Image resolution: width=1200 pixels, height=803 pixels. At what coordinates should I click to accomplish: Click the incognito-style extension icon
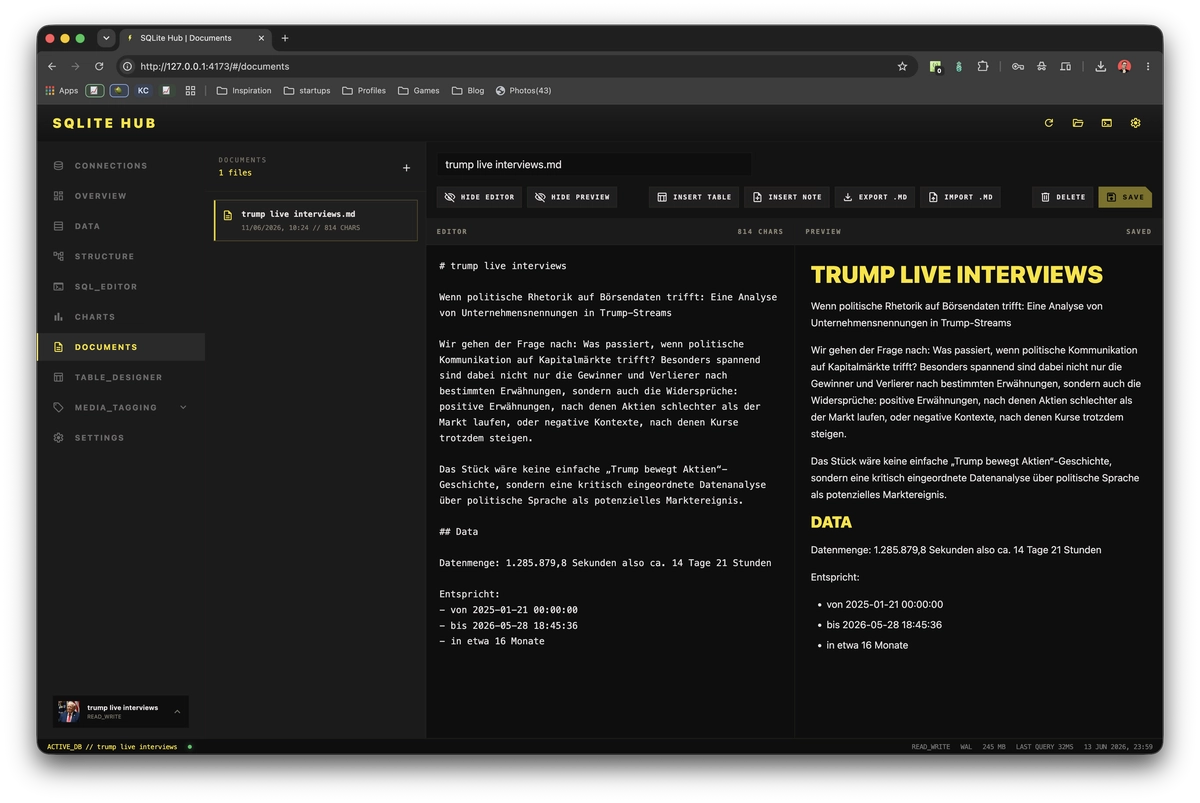1041,66
